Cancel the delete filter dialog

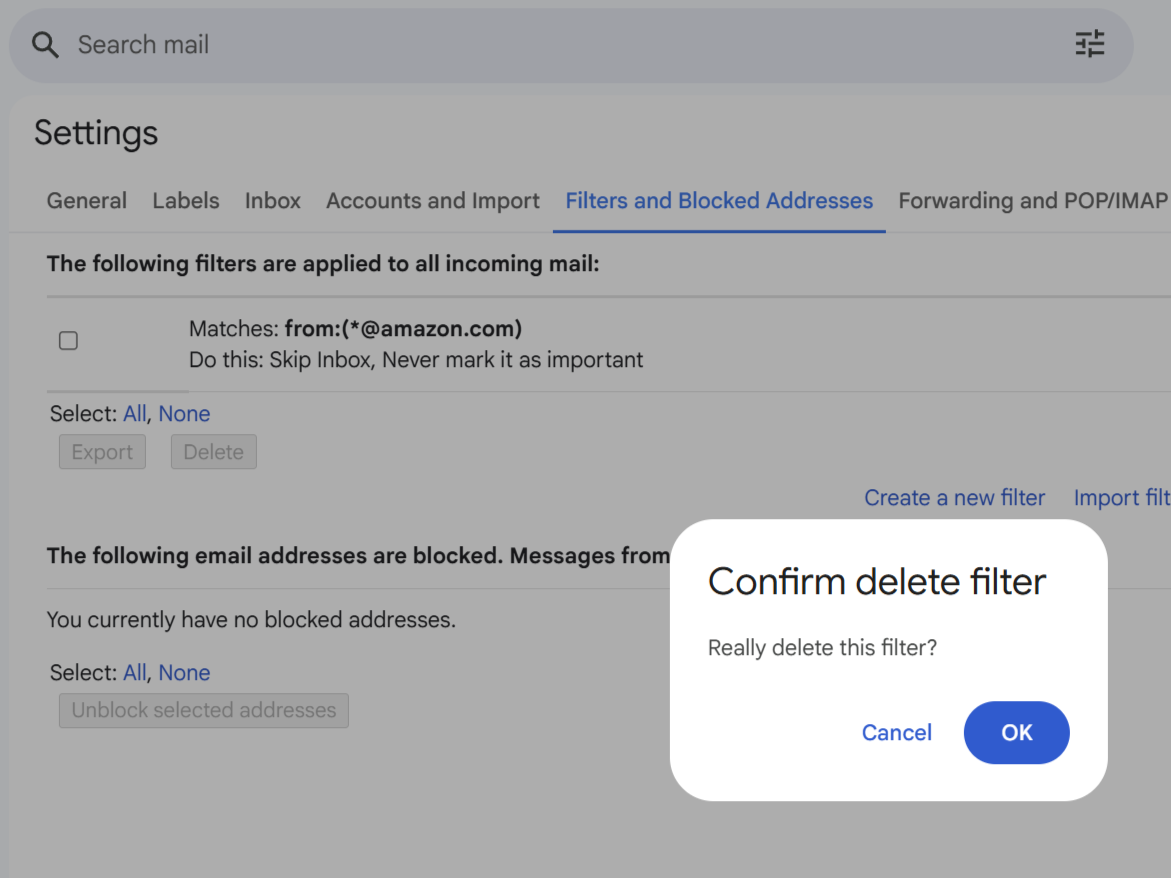pos(896,733)
